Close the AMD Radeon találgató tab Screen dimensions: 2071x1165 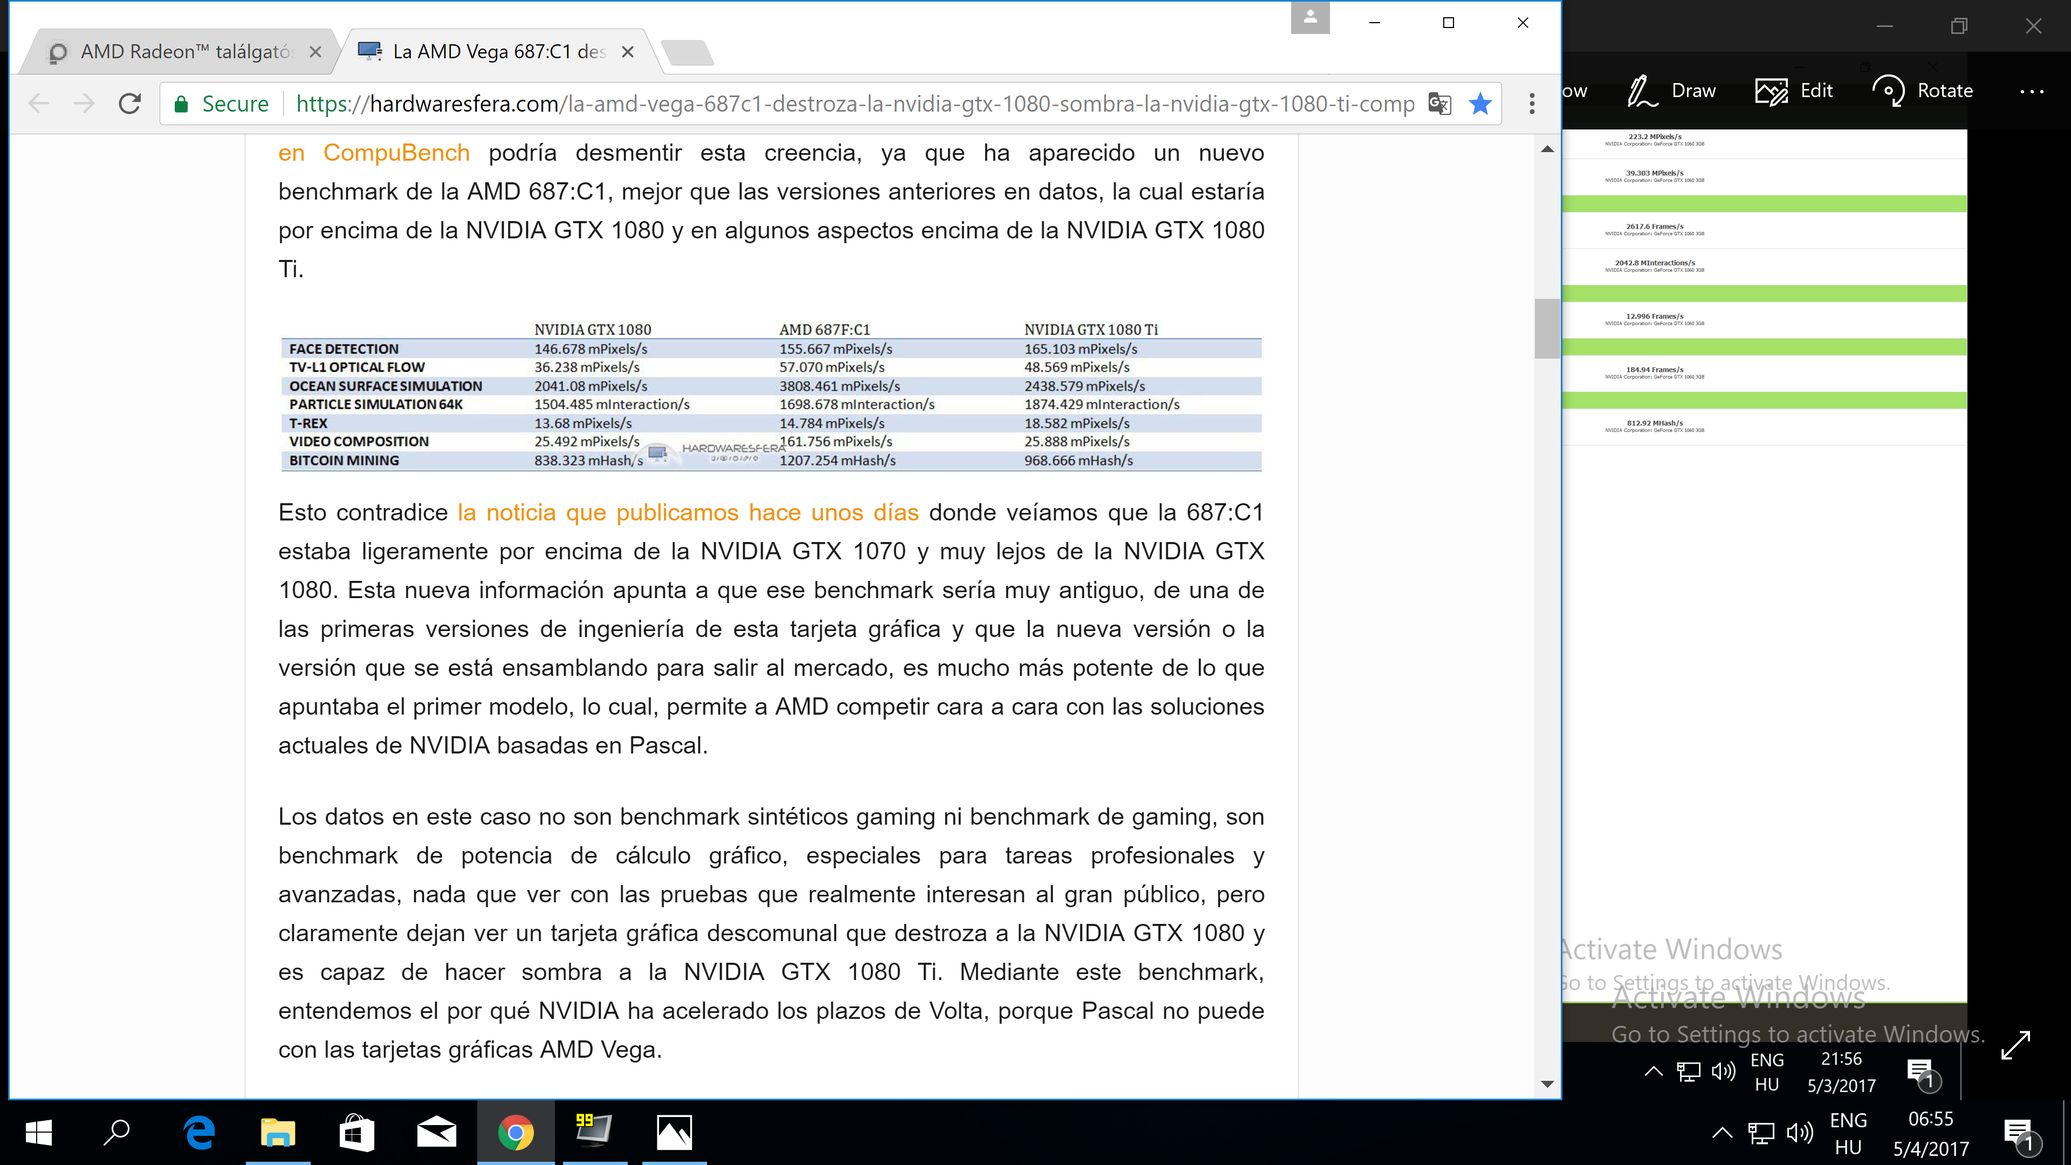coord(315,52)
